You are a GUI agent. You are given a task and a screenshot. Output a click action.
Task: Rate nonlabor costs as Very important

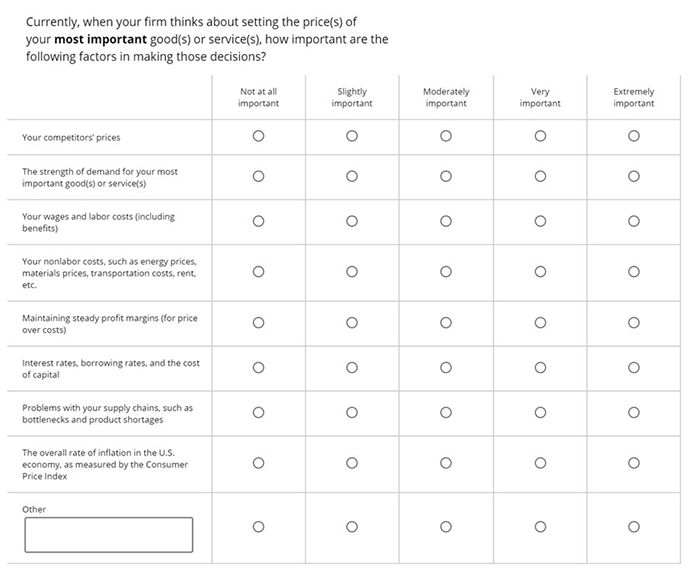click(540, 272)
